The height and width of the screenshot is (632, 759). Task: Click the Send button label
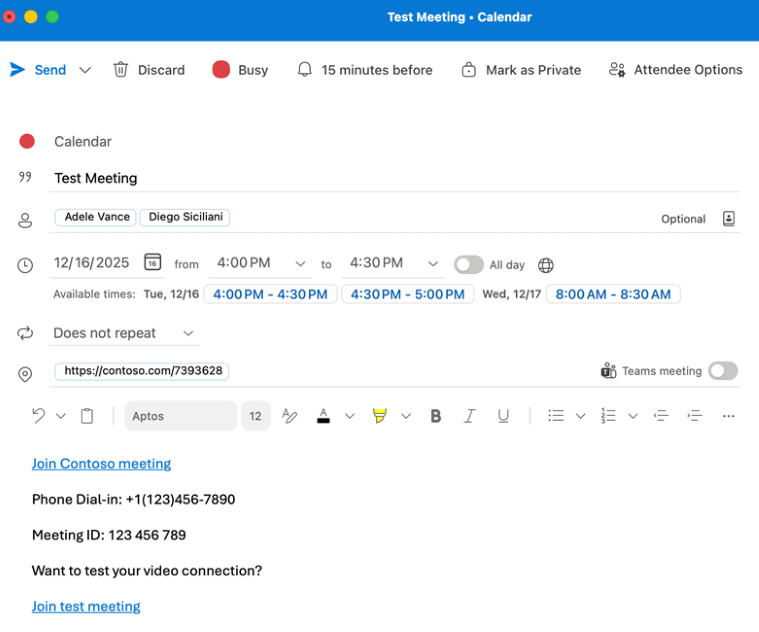50,70
